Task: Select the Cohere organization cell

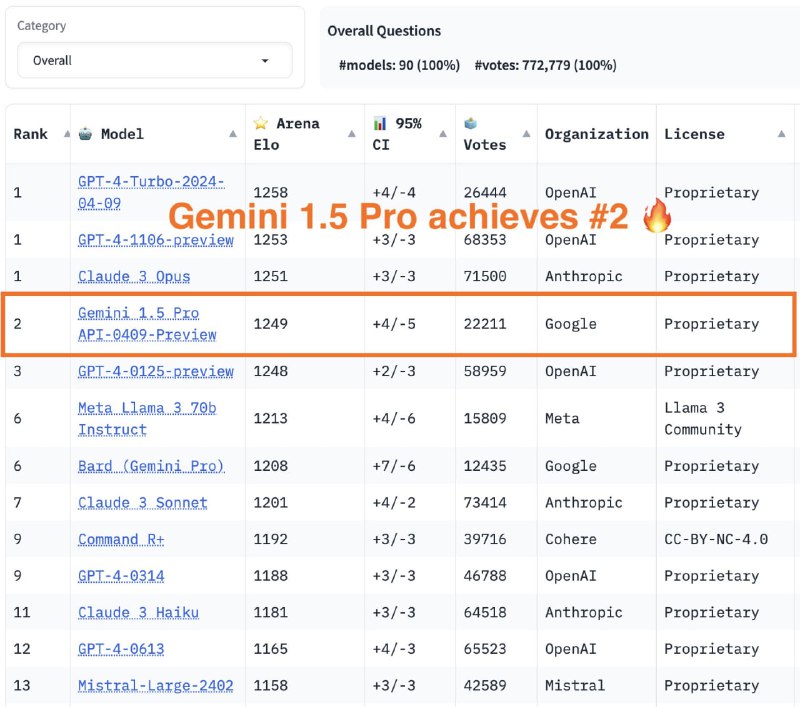Action: [x=570, y=539]
